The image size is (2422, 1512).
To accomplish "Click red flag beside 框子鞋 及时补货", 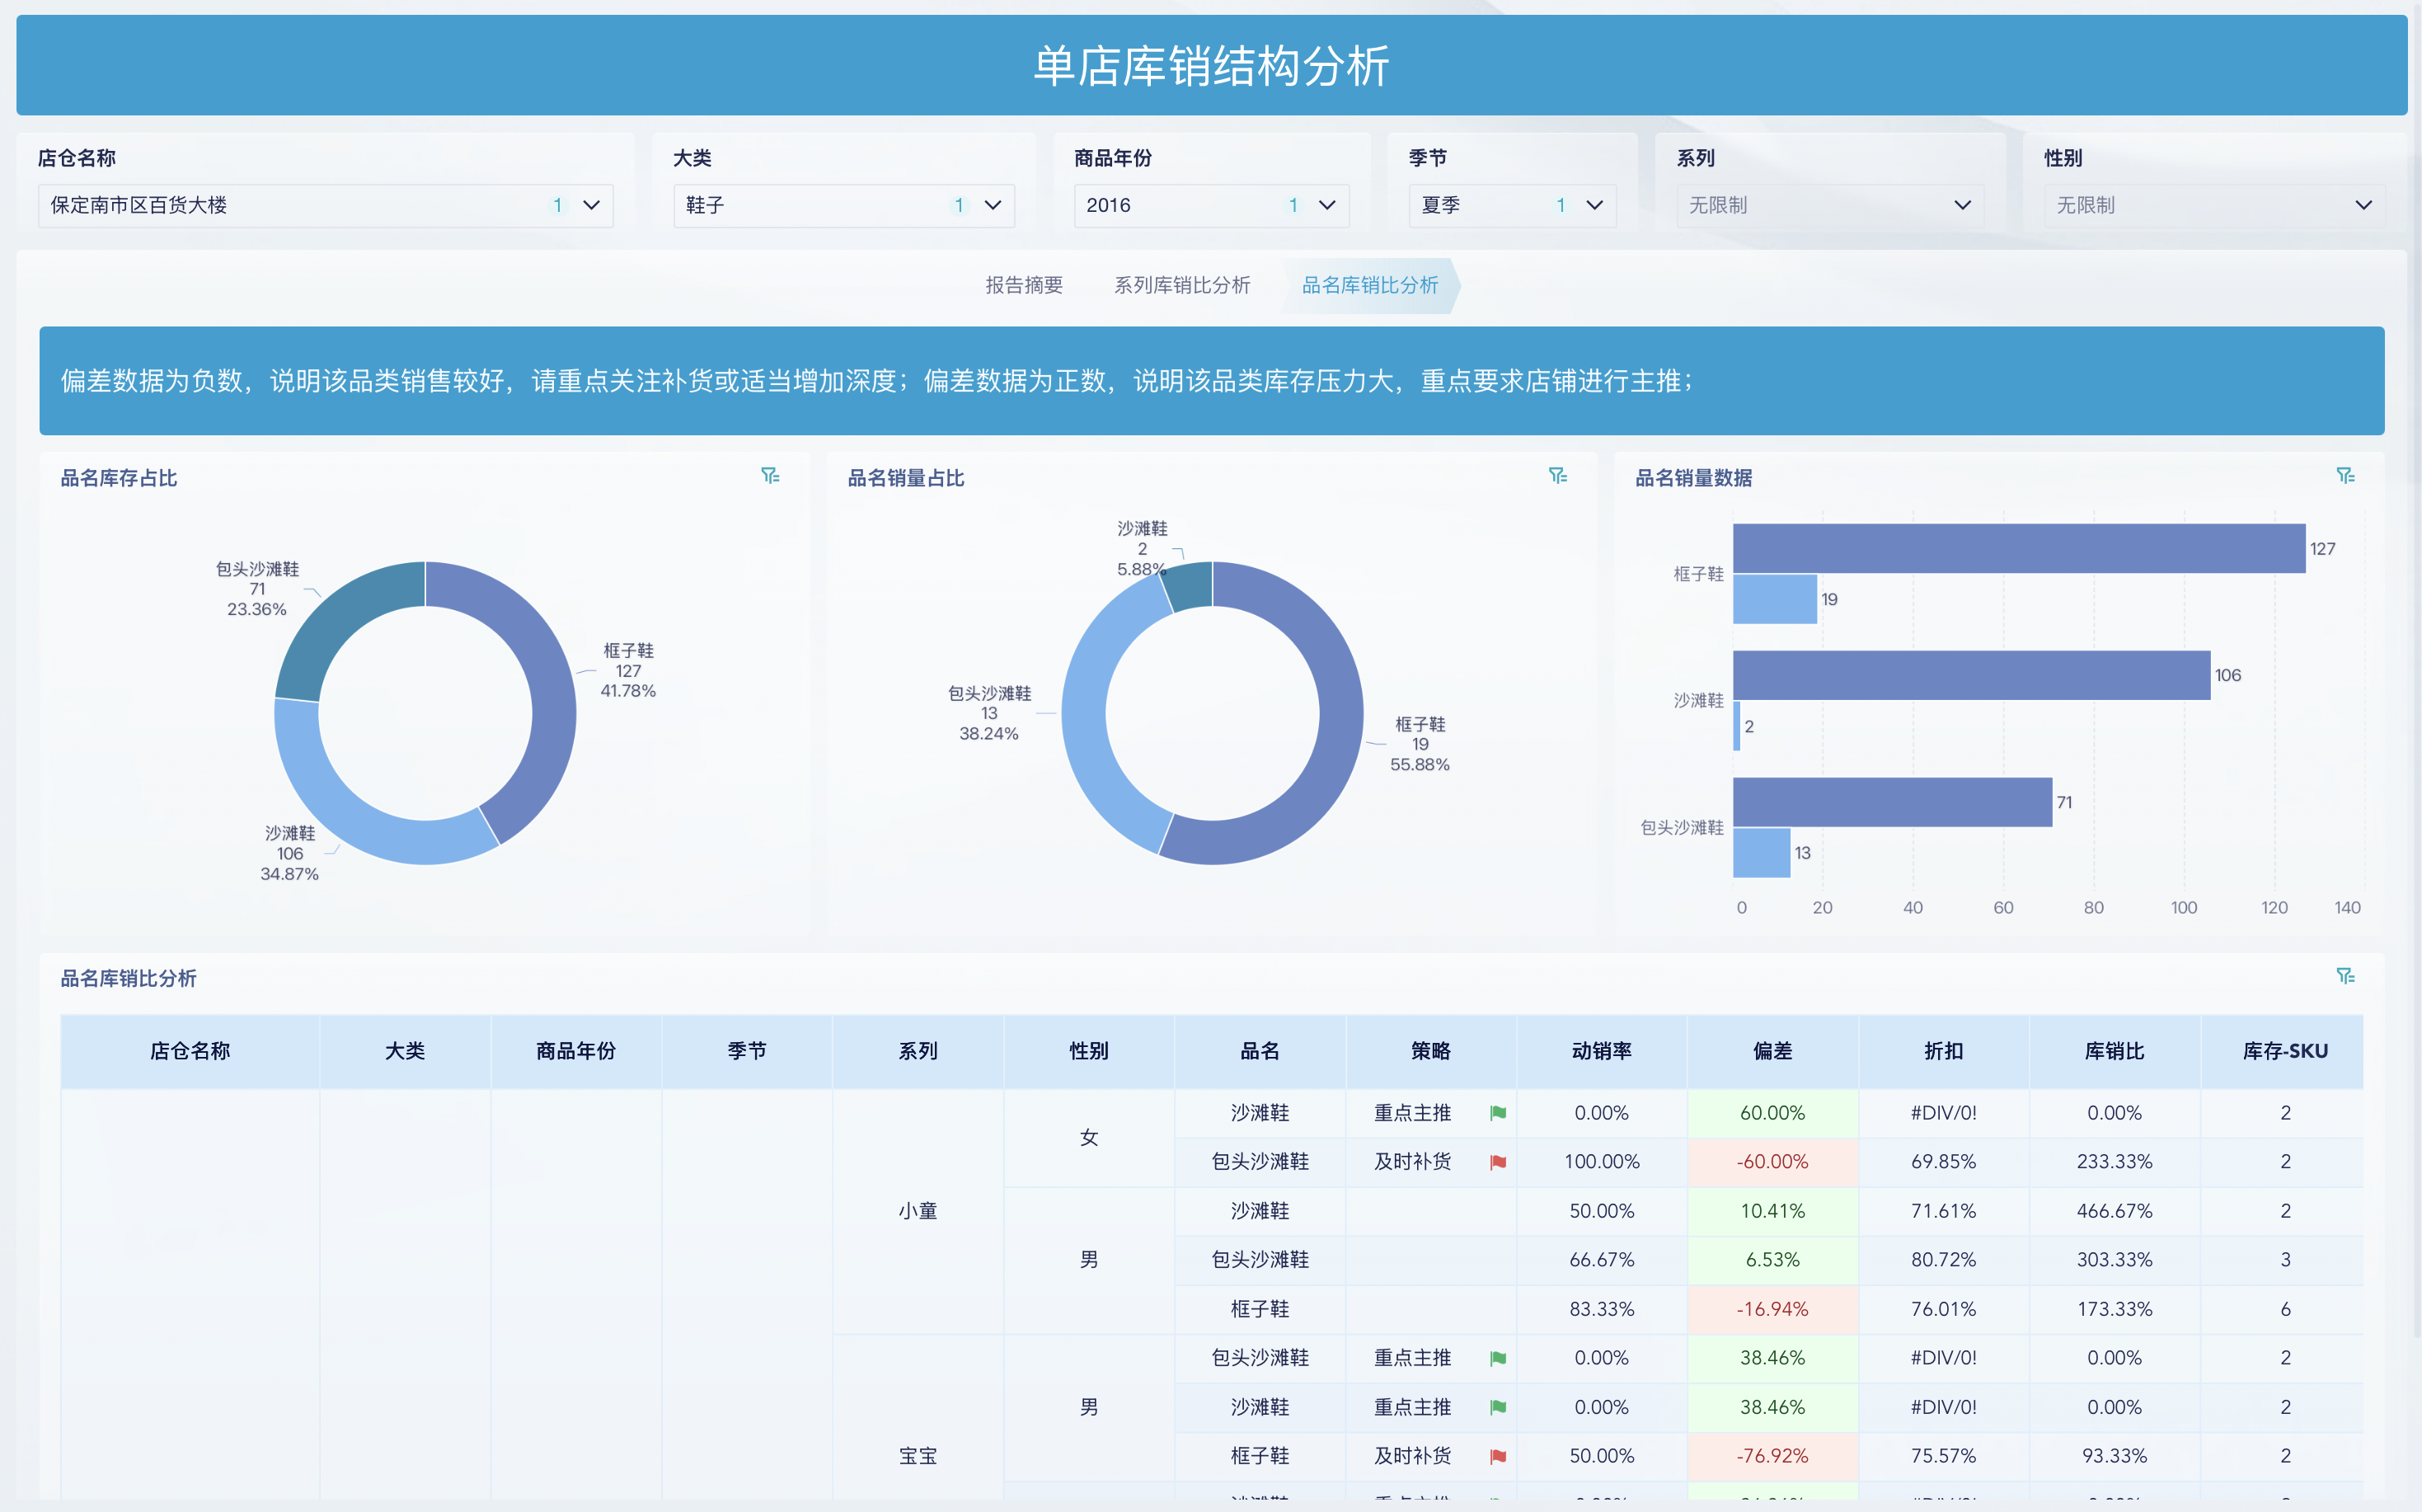I will (1497, 1457).
